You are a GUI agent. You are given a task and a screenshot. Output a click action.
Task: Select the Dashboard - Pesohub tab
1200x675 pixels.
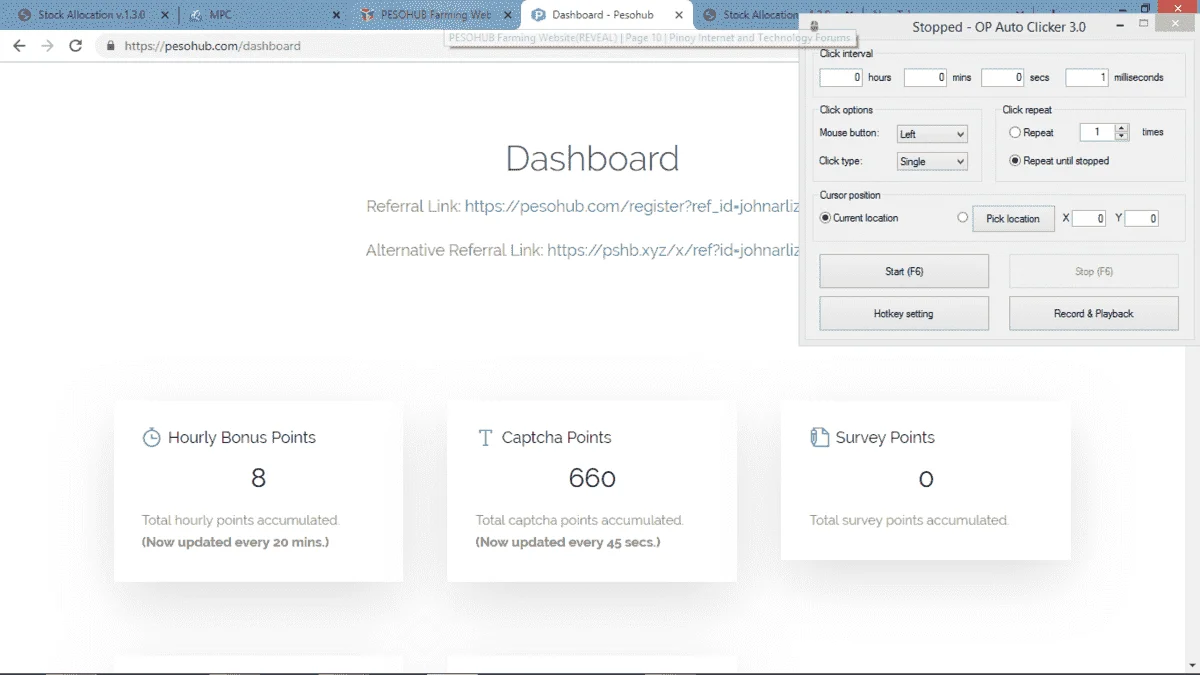(606, 15)
